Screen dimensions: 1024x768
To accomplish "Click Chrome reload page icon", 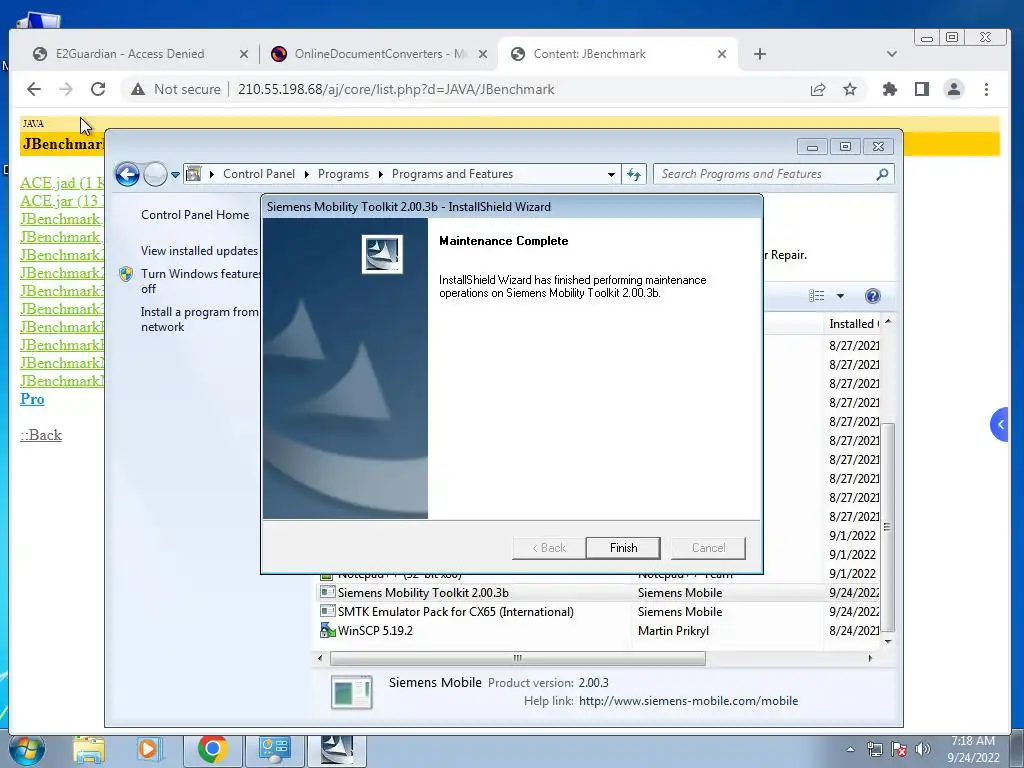I will 98,89.
